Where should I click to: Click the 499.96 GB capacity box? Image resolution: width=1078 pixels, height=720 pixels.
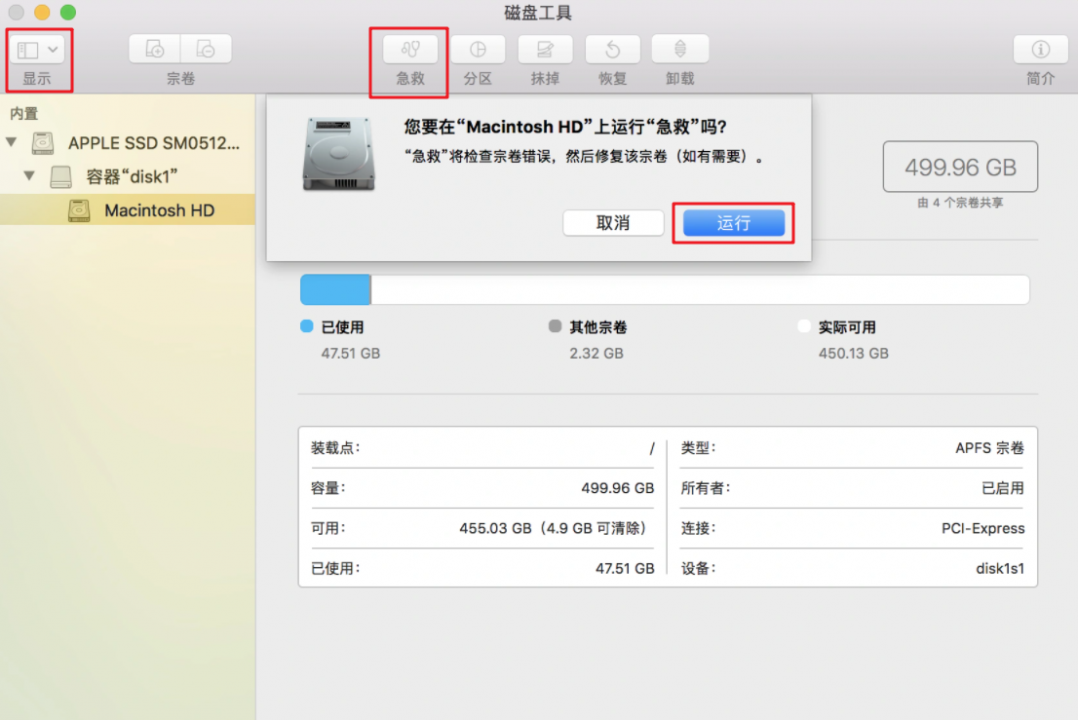(x=960, y=166)
